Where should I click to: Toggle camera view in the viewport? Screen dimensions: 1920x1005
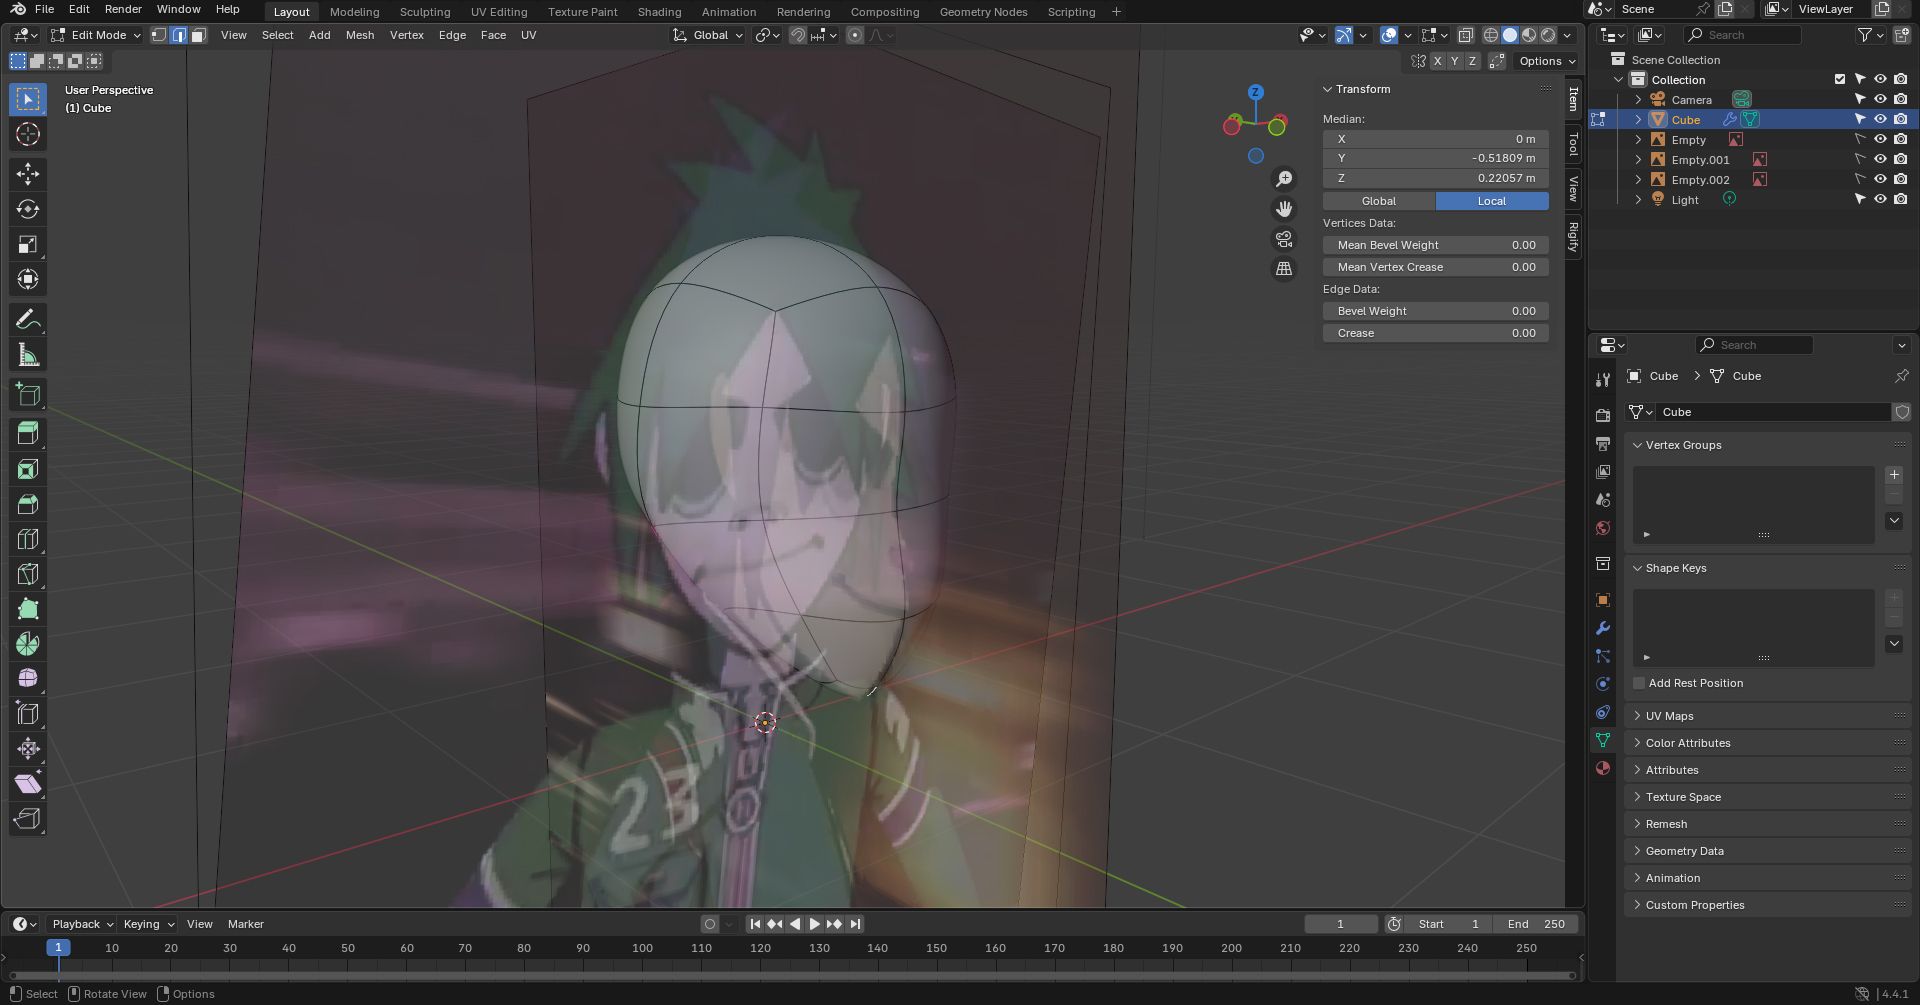point(1283,239)
